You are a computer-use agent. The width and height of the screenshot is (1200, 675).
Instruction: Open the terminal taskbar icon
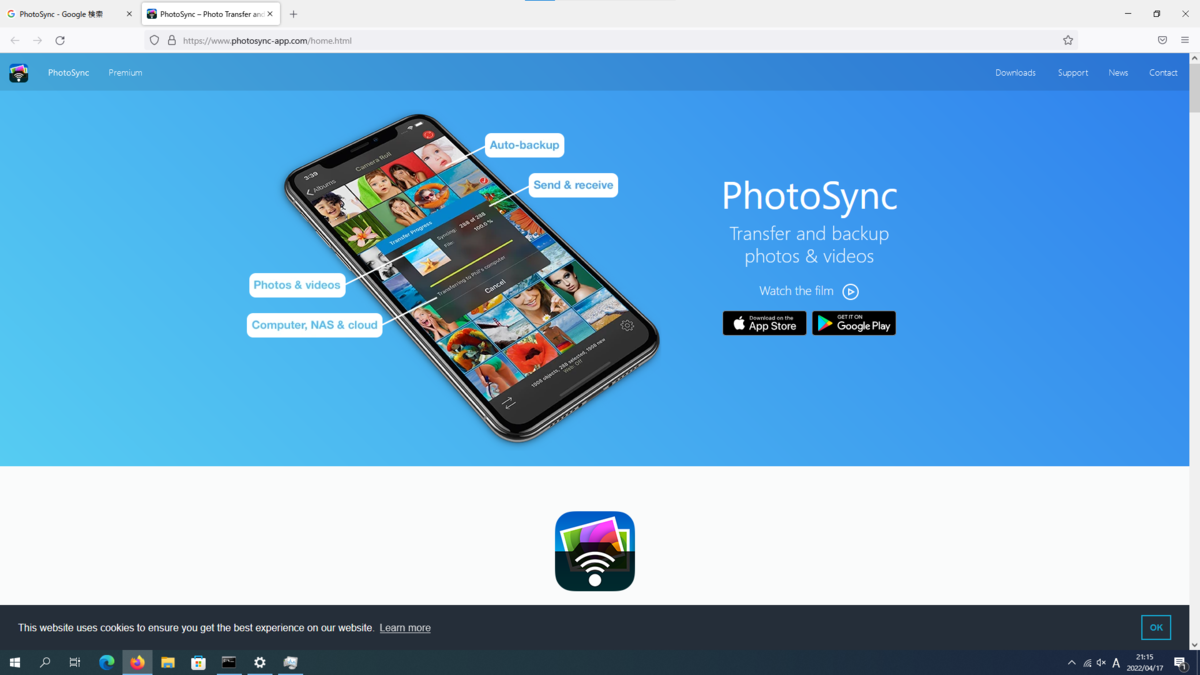pyautogui.click(x=229, y=663)
